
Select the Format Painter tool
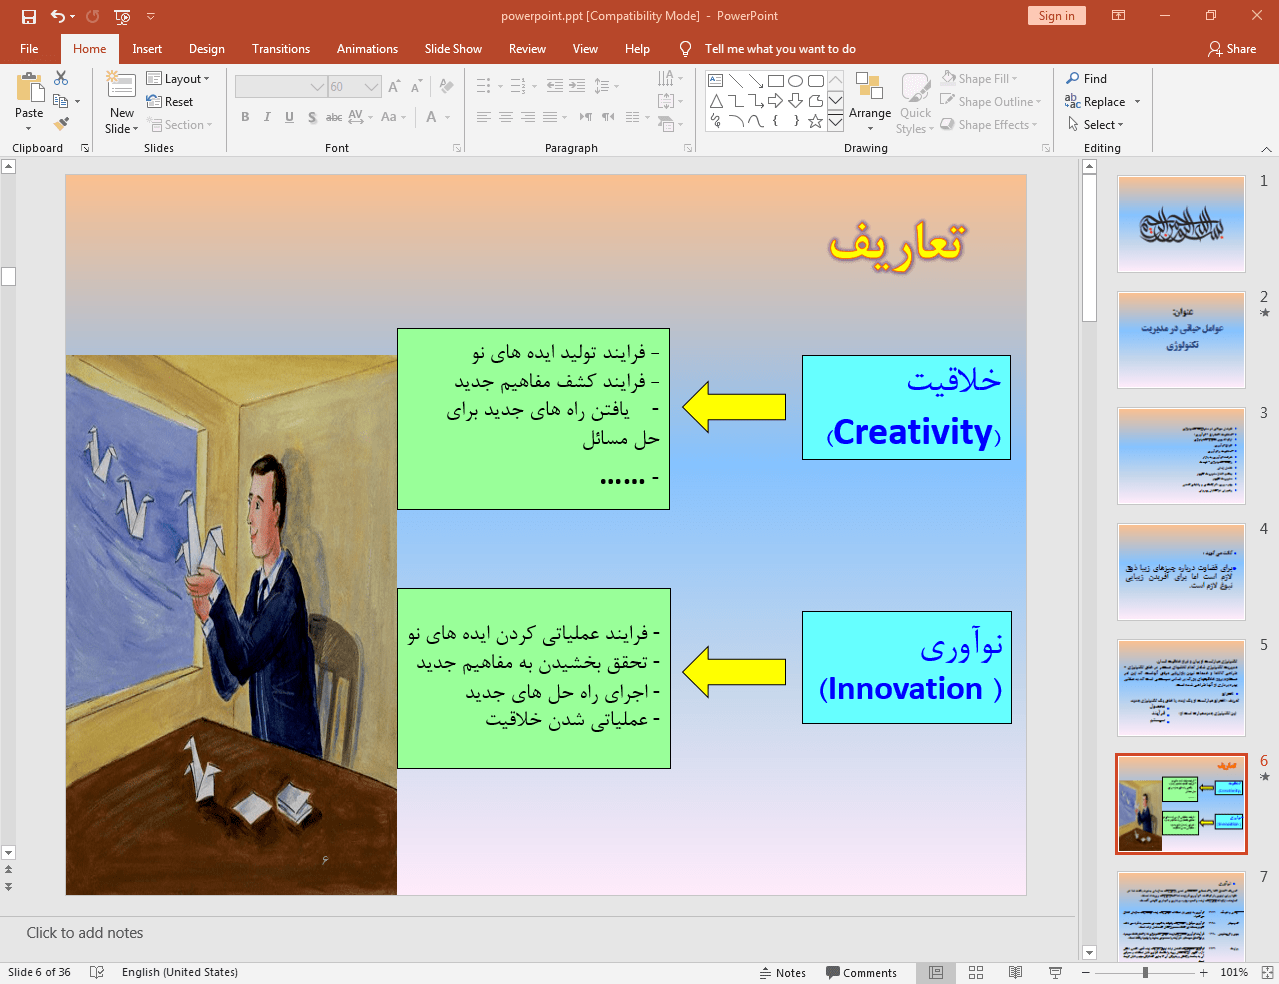pyautogui.click(x=59, y=123)
